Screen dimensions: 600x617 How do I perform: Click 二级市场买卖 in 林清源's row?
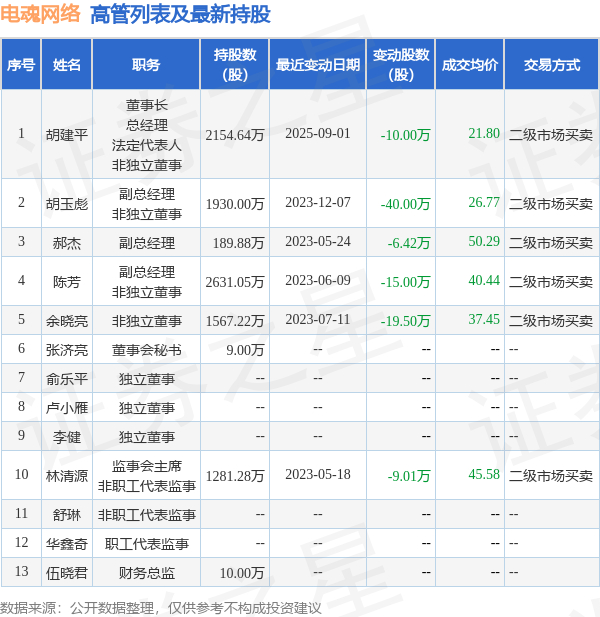pyautogui.click(x=550, y=476)
